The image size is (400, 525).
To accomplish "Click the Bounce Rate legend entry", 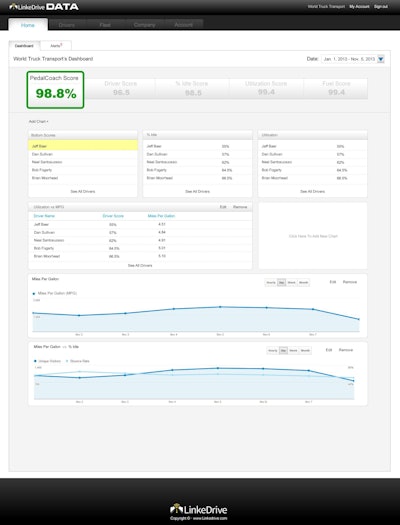I will click(x=77, y=361).
